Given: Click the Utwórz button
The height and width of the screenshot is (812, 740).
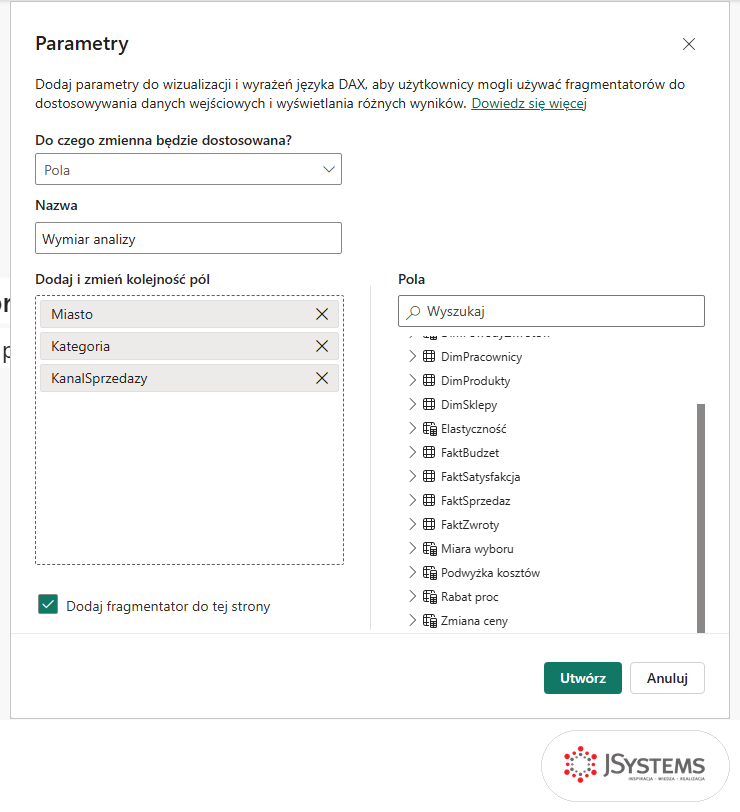Looking at the screenshot, I should coord(583,678).
